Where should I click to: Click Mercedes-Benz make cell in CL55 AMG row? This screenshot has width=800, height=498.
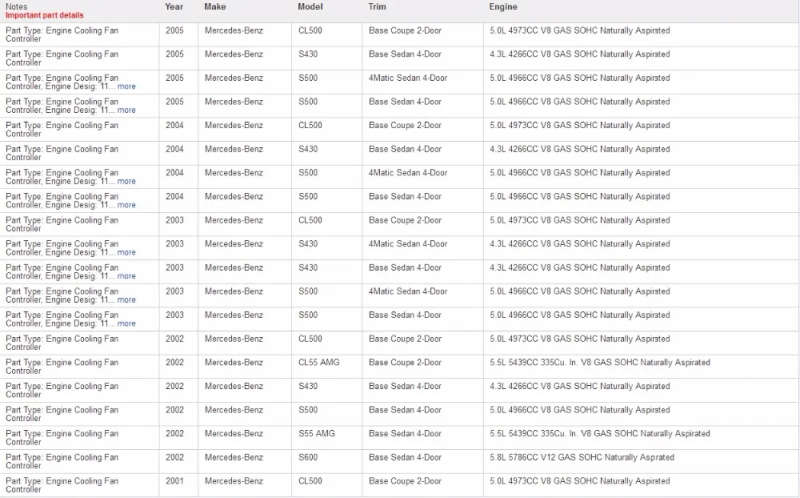(234, 362)
